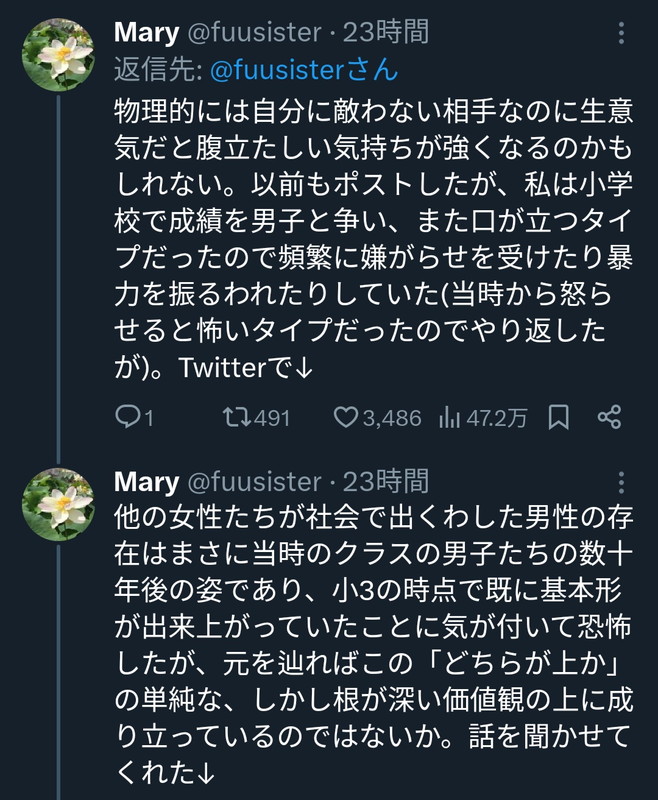Open Mary's profile from second tweet name

click(x=146, y=482)
